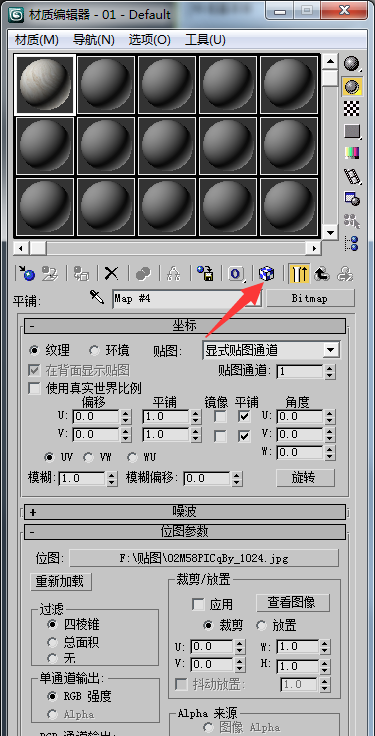375x736 pixels.
Task: Enable 使用真实世界比例 checkbox
Action: click(x=34, y=389)
